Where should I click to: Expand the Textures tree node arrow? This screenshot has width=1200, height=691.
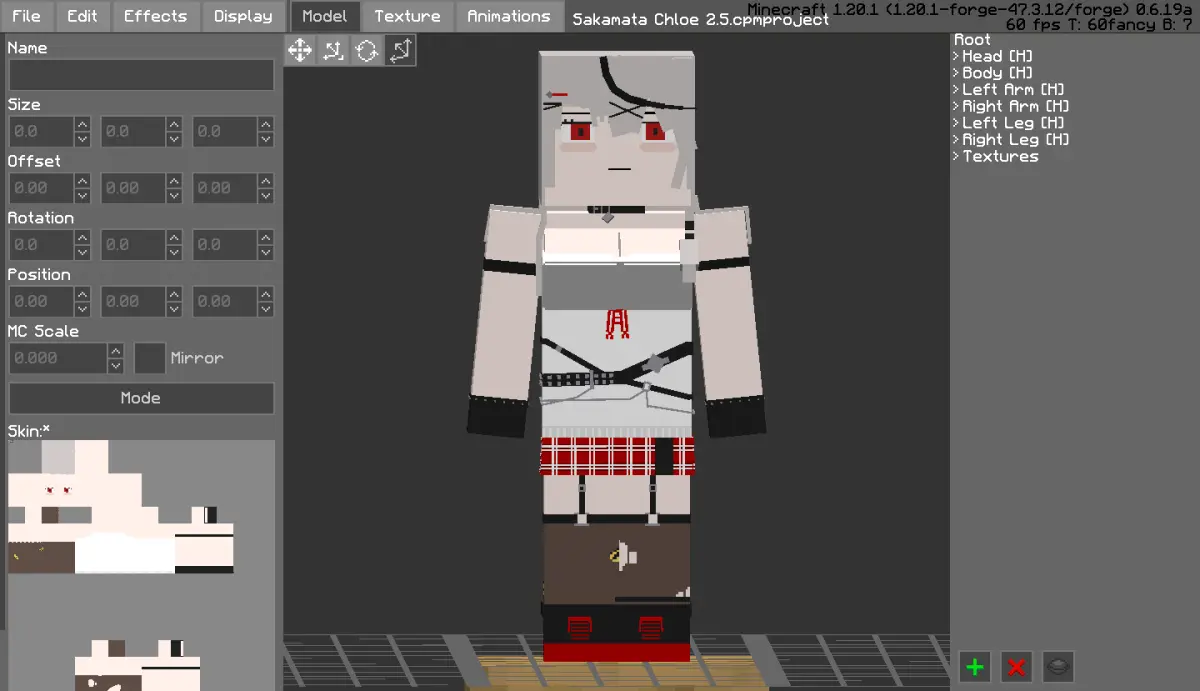tap(956, 156)
